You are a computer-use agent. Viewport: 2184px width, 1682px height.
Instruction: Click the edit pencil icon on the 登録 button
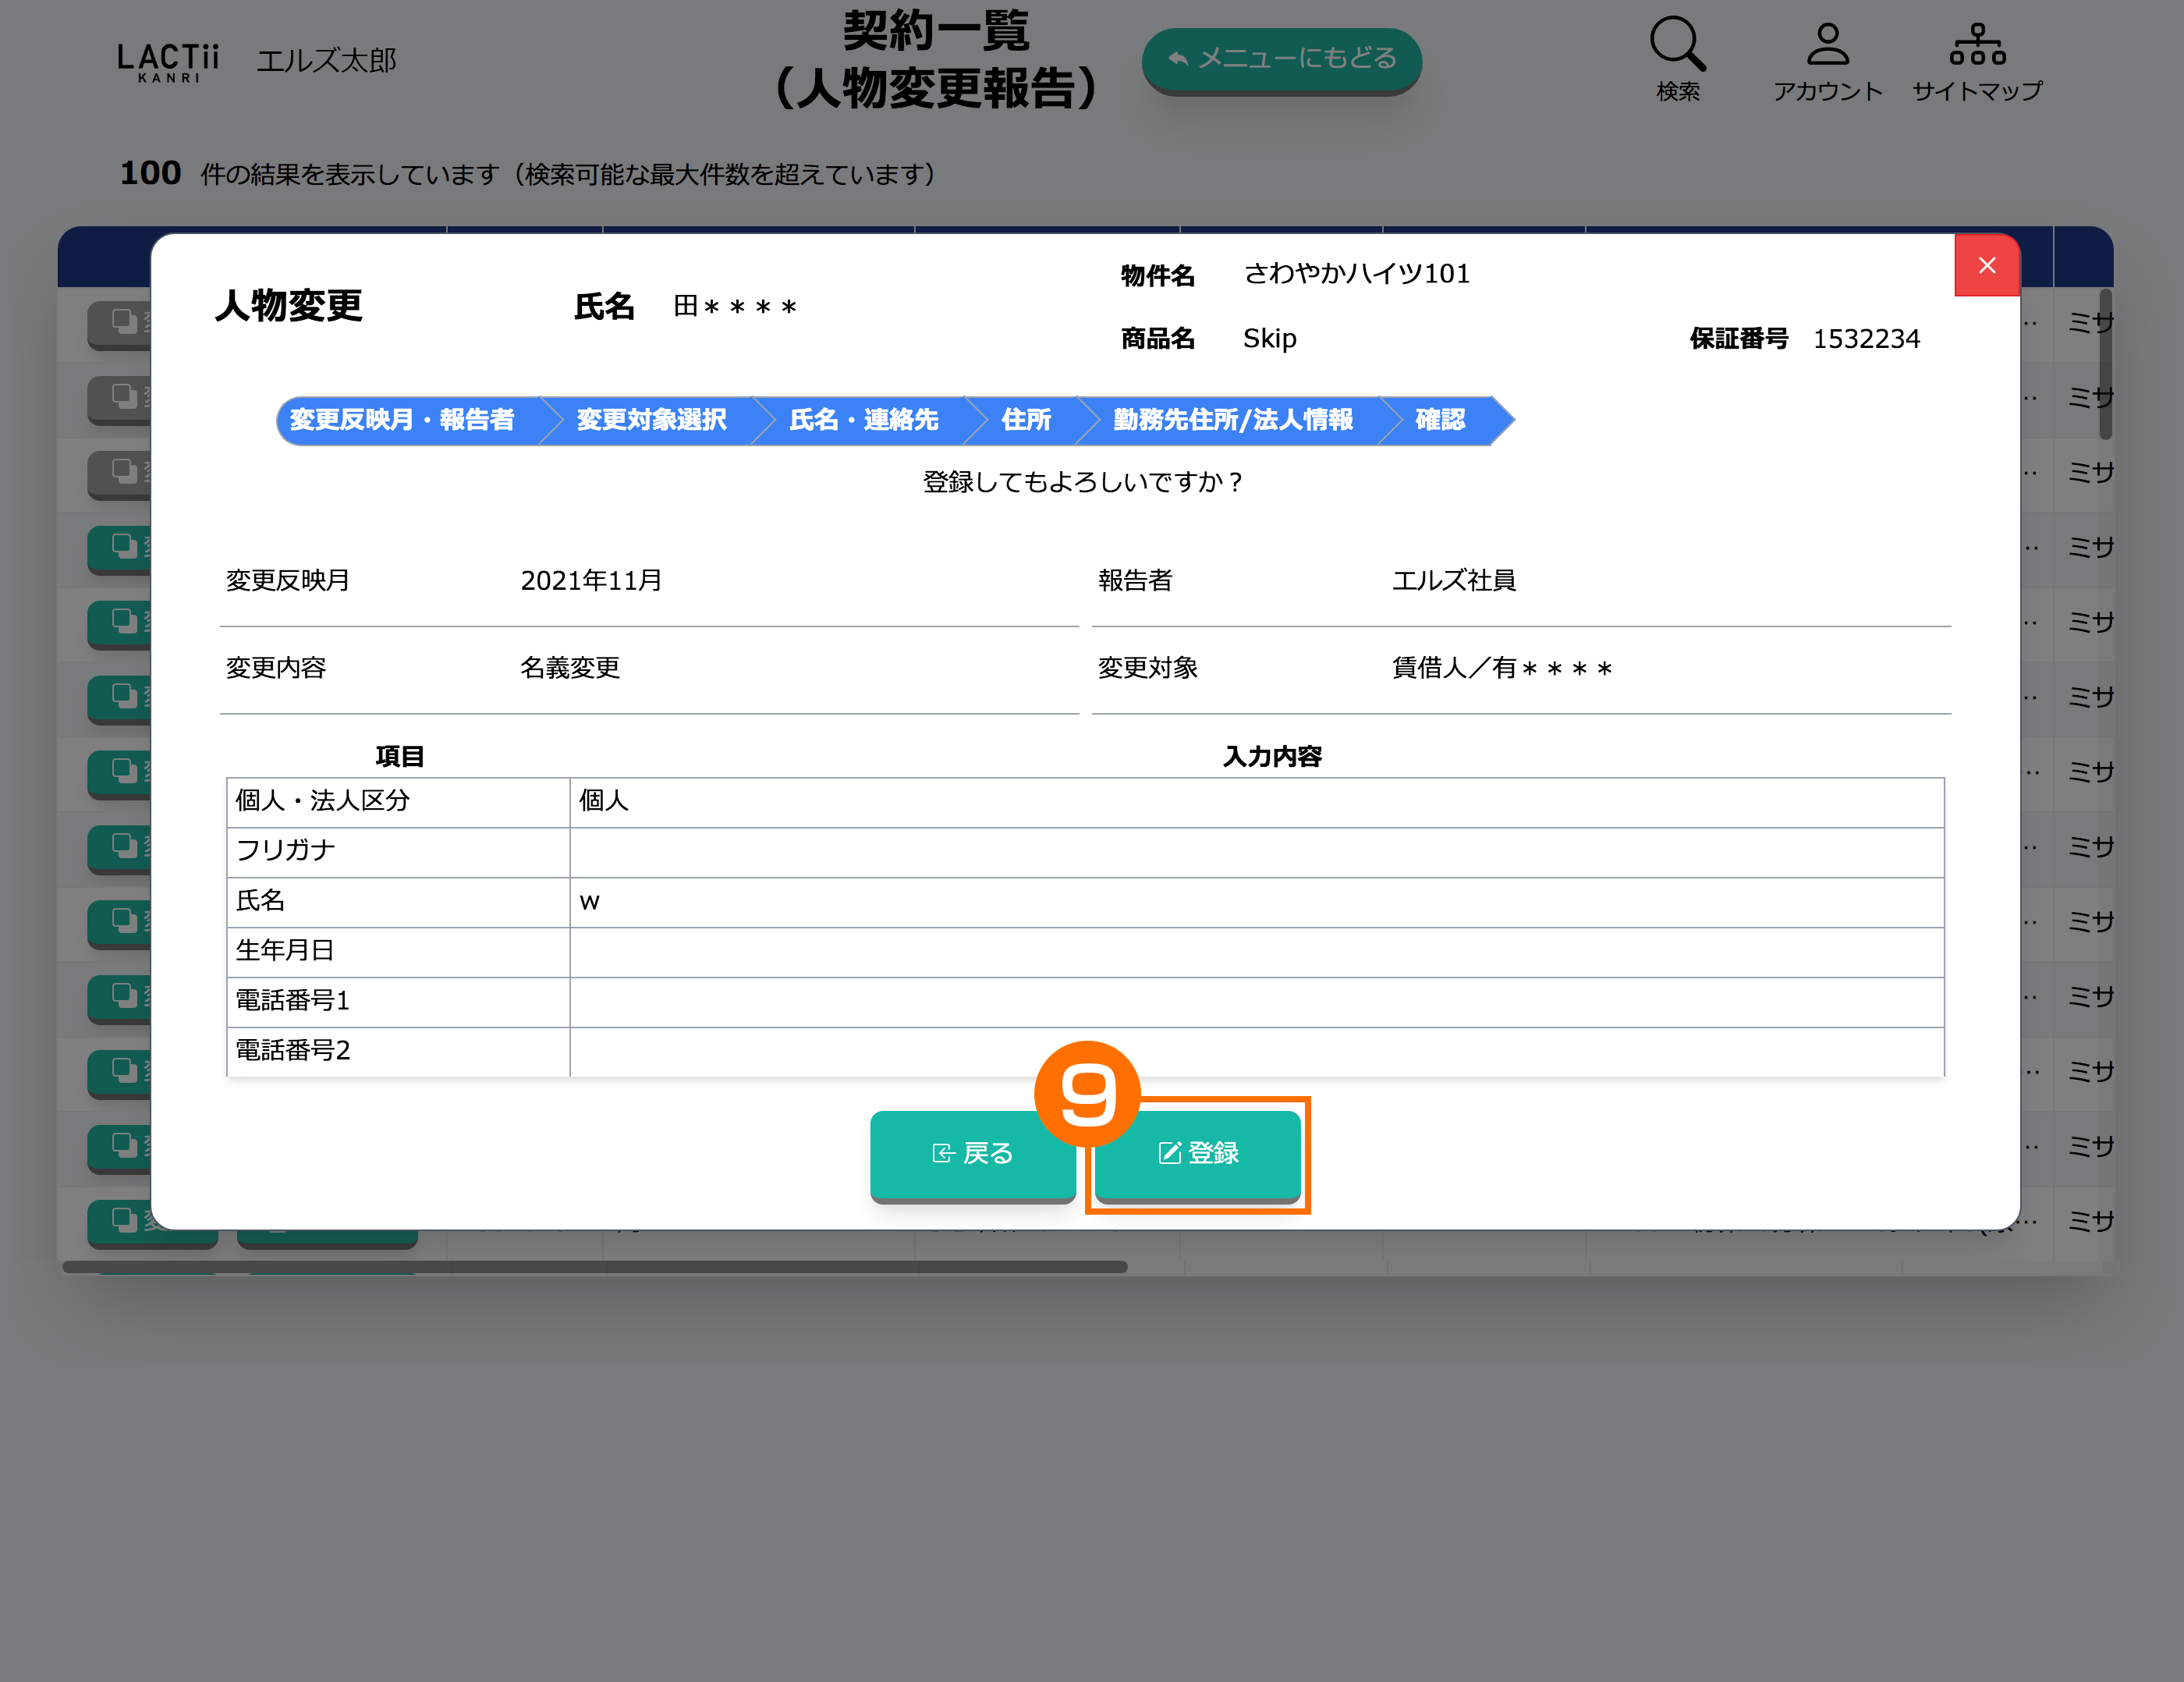1169,1153
